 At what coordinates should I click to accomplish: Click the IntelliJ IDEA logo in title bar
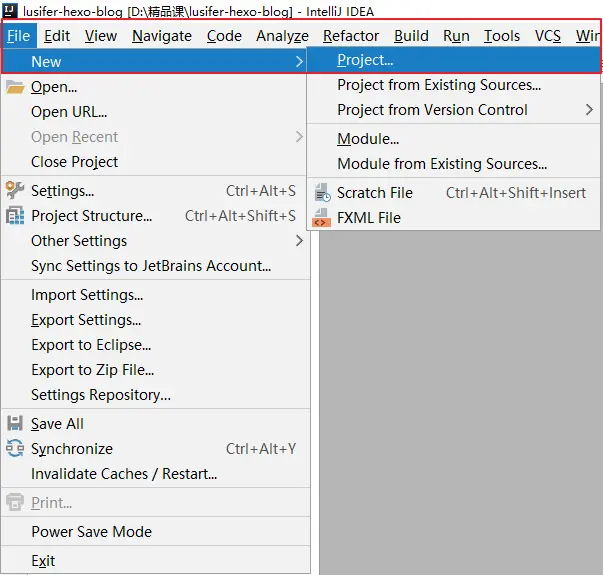coord(10,10)
